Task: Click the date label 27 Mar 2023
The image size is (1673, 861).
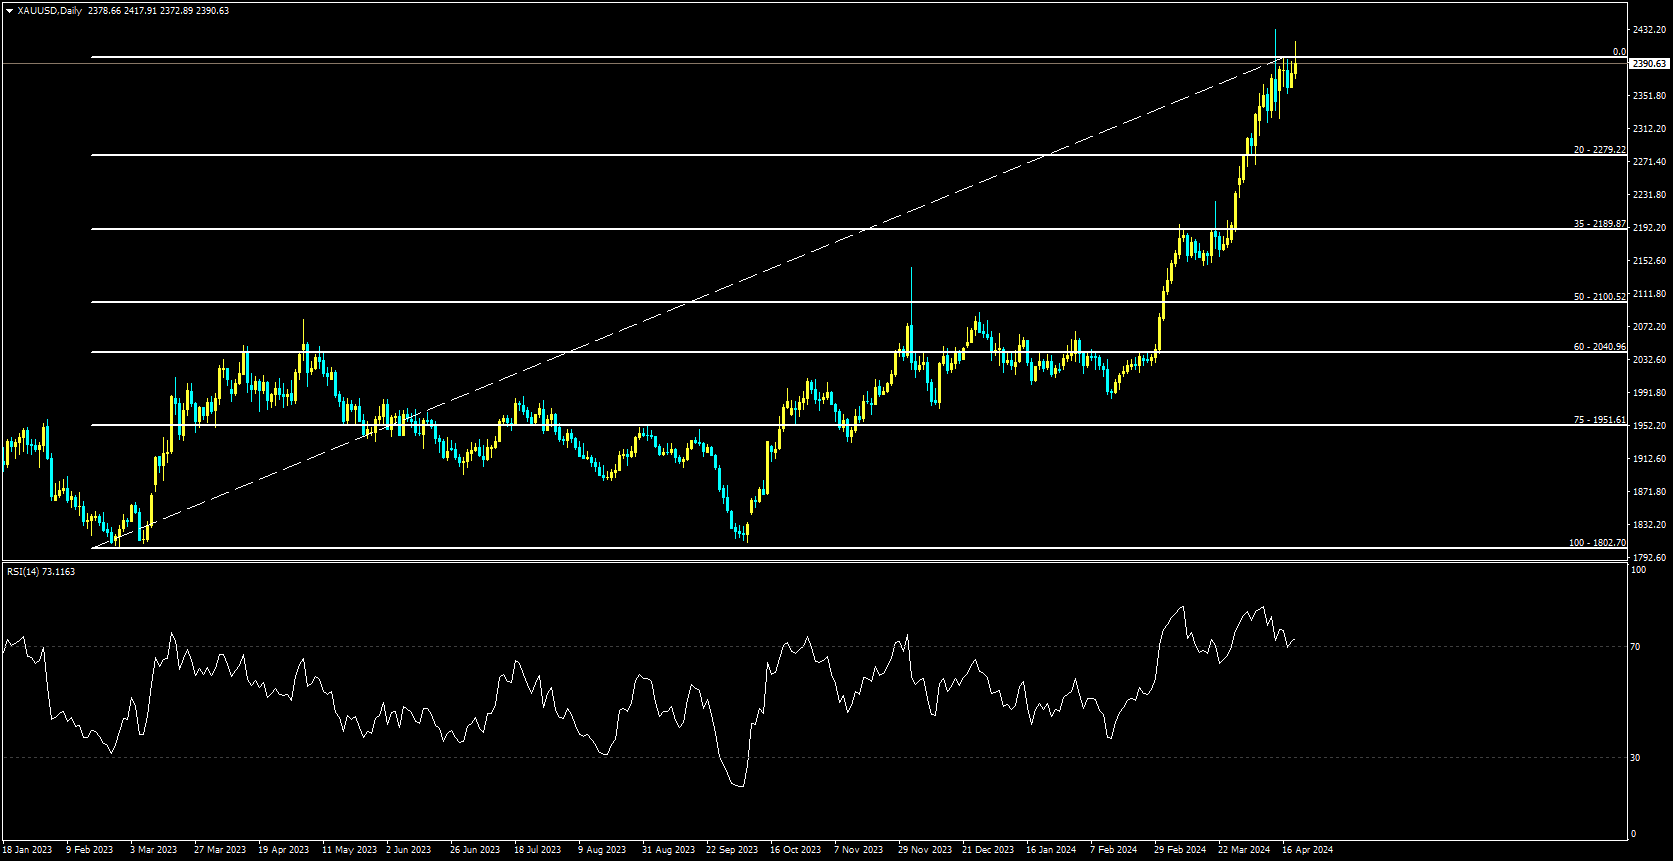Action: 219,850
